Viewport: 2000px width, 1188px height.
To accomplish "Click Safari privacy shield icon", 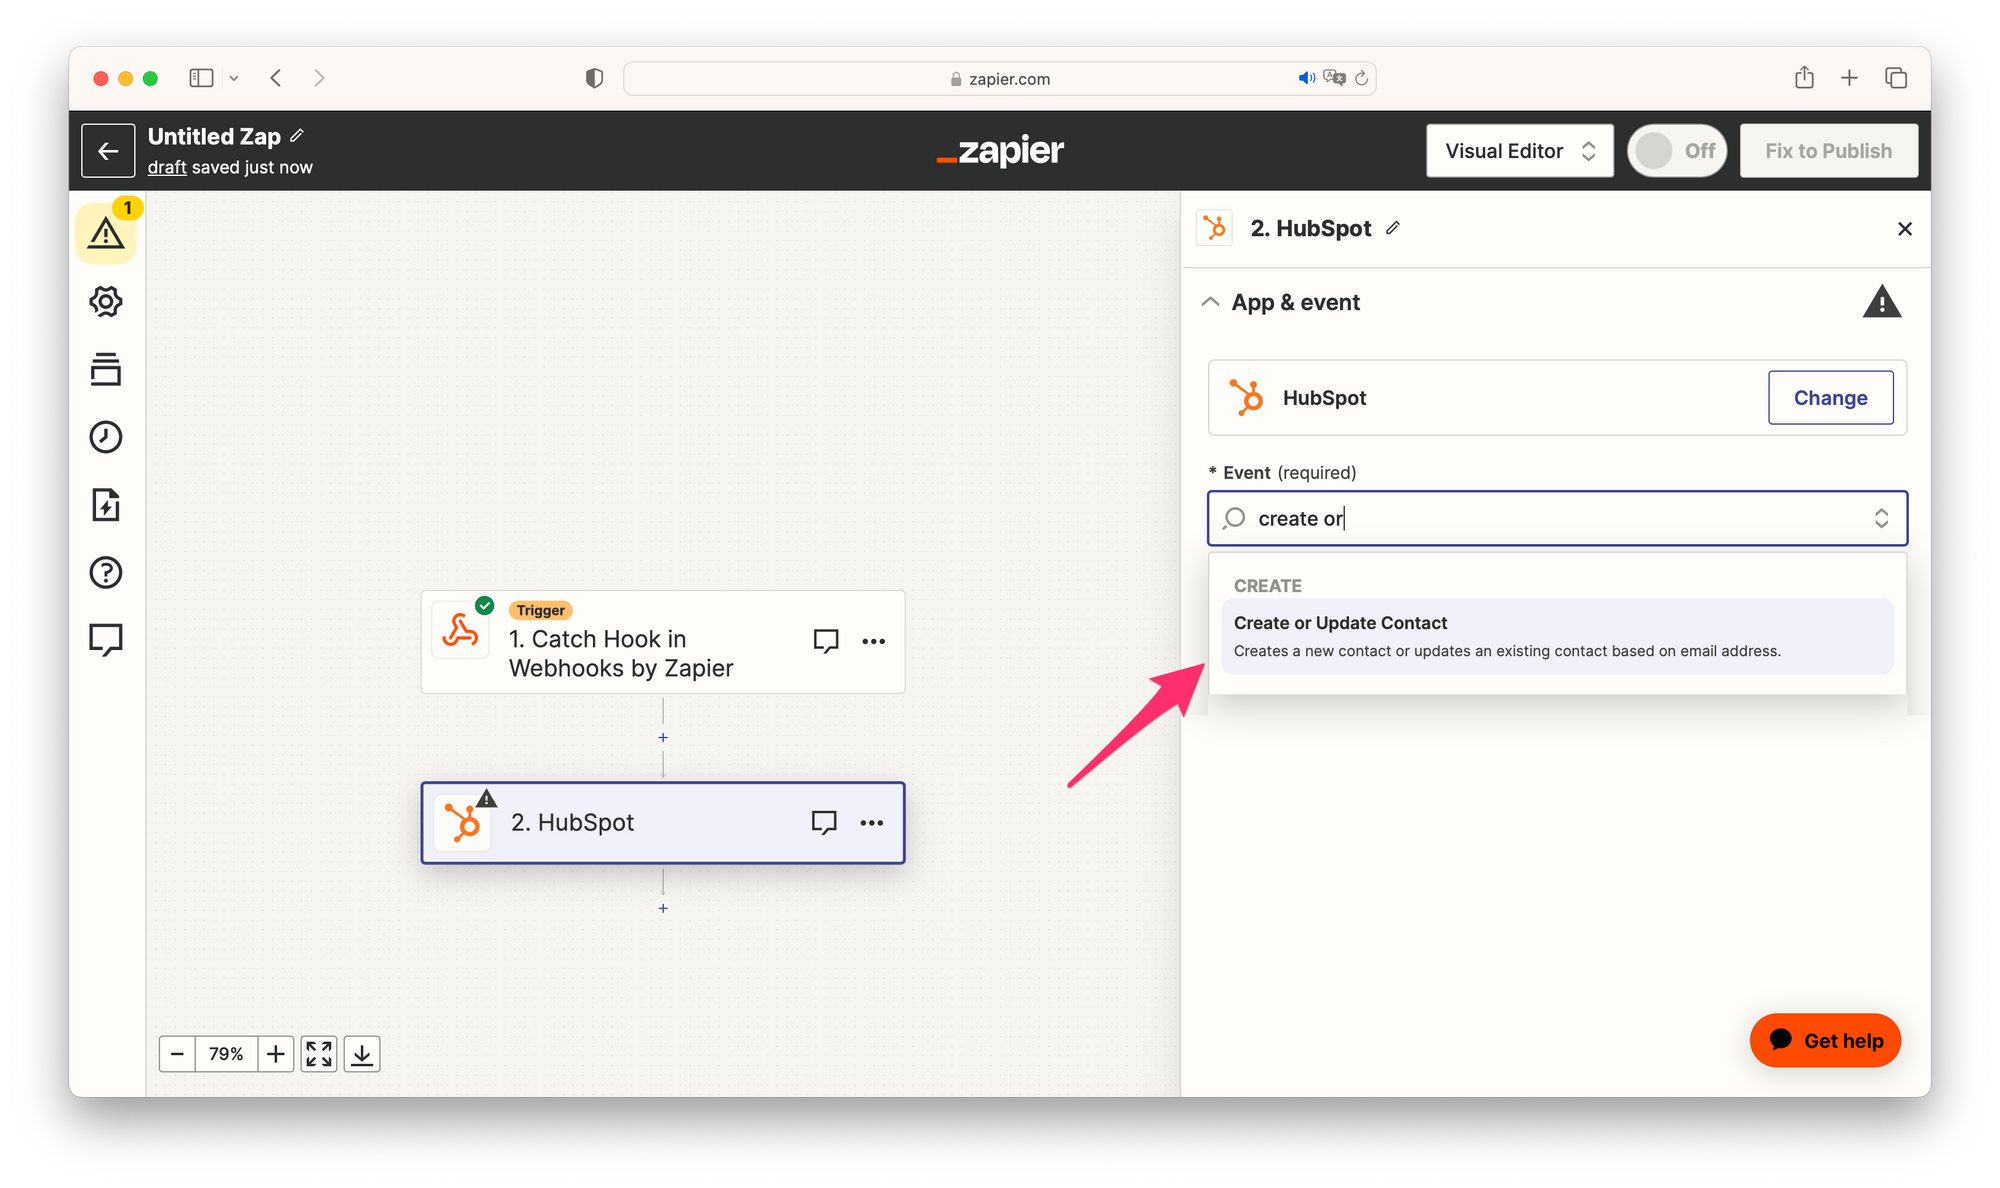I will pyautogui.click(x=595, y=78).
